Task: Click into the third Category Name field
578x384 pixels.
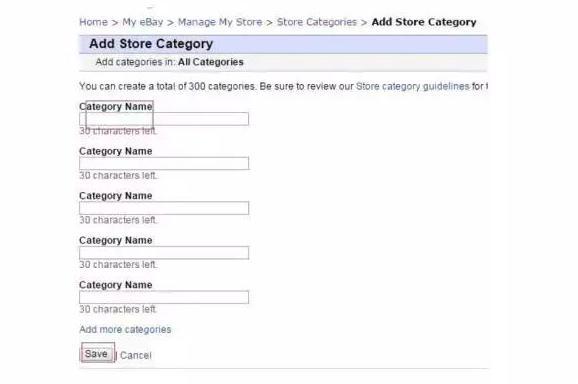Action: [164, 208]
